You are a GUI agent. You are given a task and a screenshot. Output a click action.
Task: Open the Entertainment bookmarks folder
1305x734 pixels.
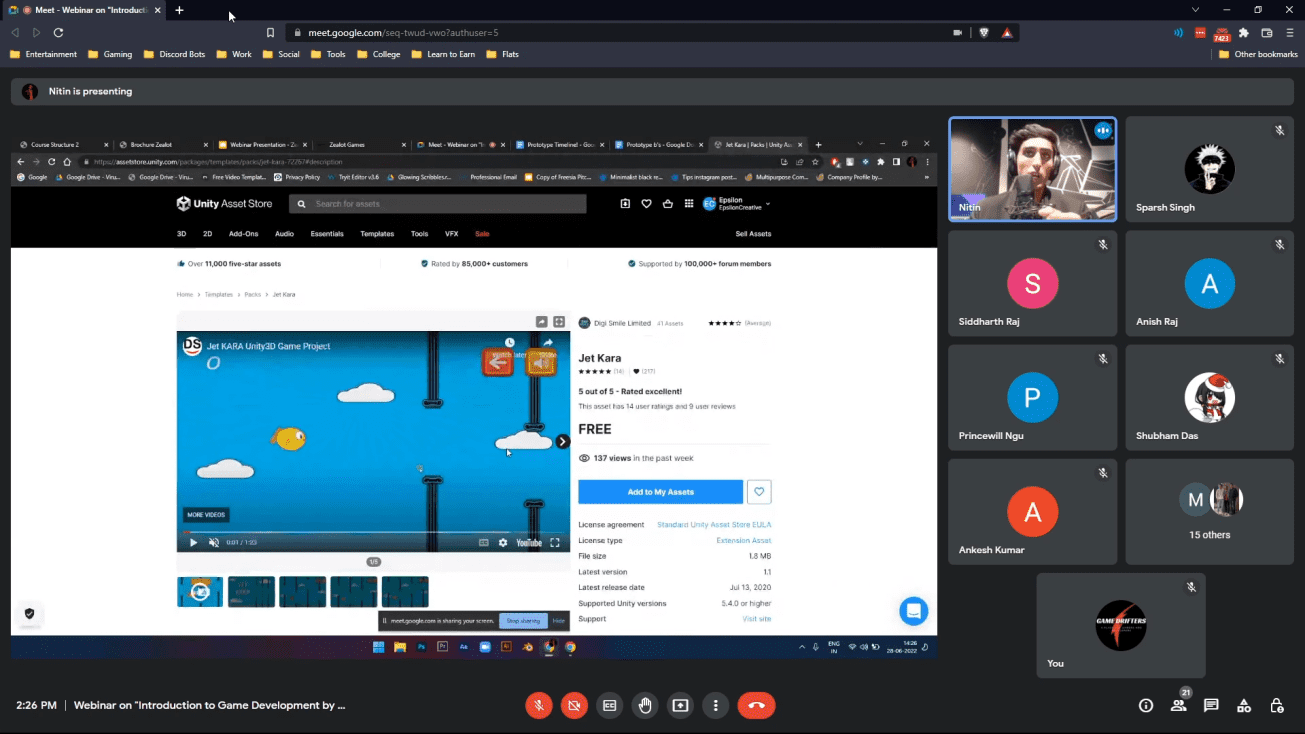[x=44, y=54]
